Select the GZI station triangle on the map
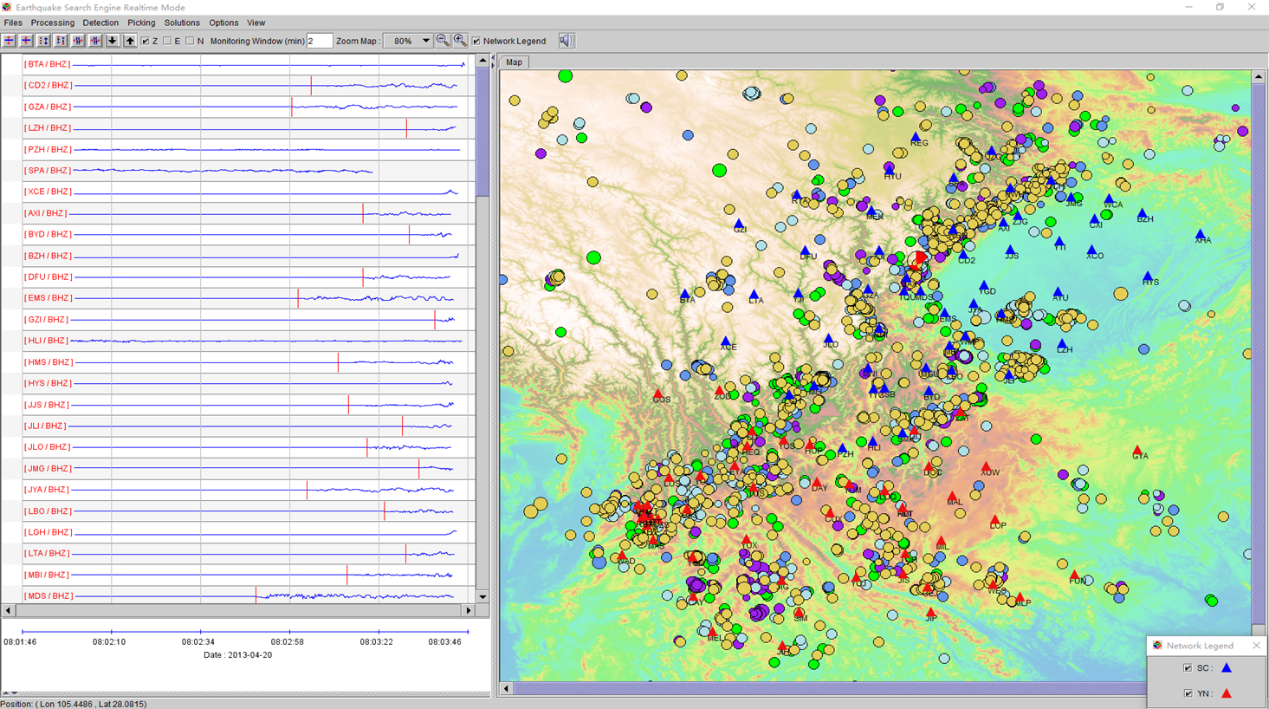The height and width of the screenshot is (709, 1269). click(739, 224)
